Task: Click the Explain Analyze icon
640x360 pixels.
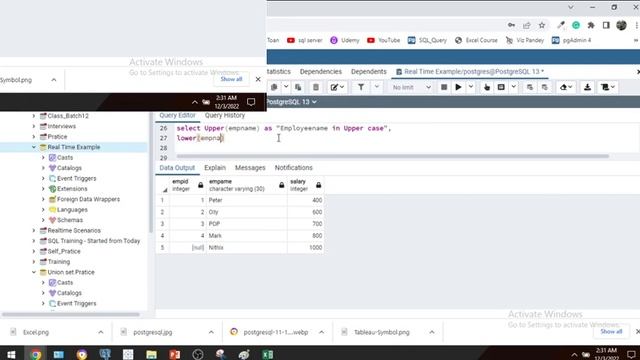Action: pos(501,87)
